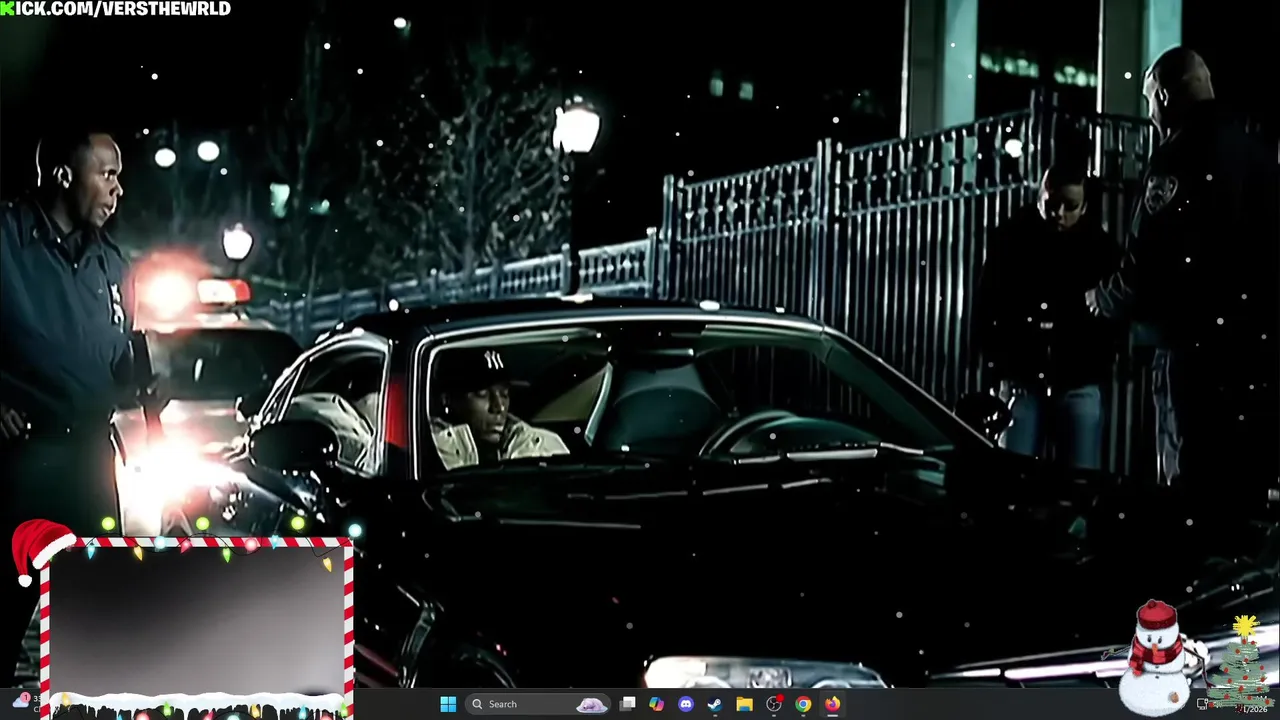Open Discord from the taskbar

tap(685, 704)
